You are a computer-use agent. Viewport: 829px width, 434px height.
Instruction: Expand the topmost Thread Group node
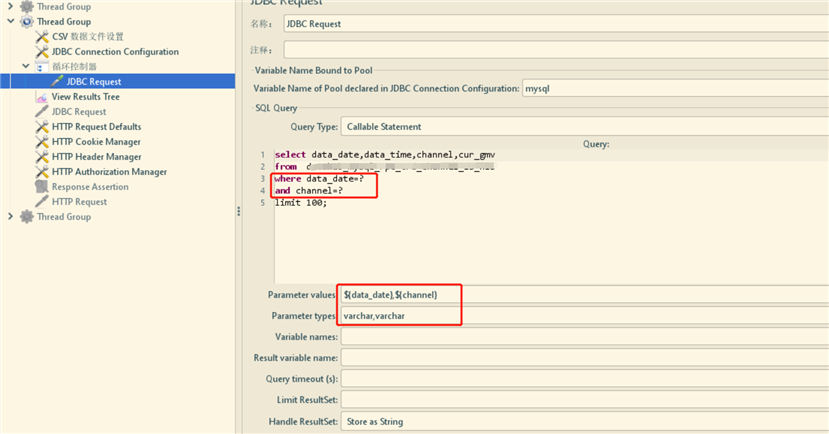tap(11, 6)
